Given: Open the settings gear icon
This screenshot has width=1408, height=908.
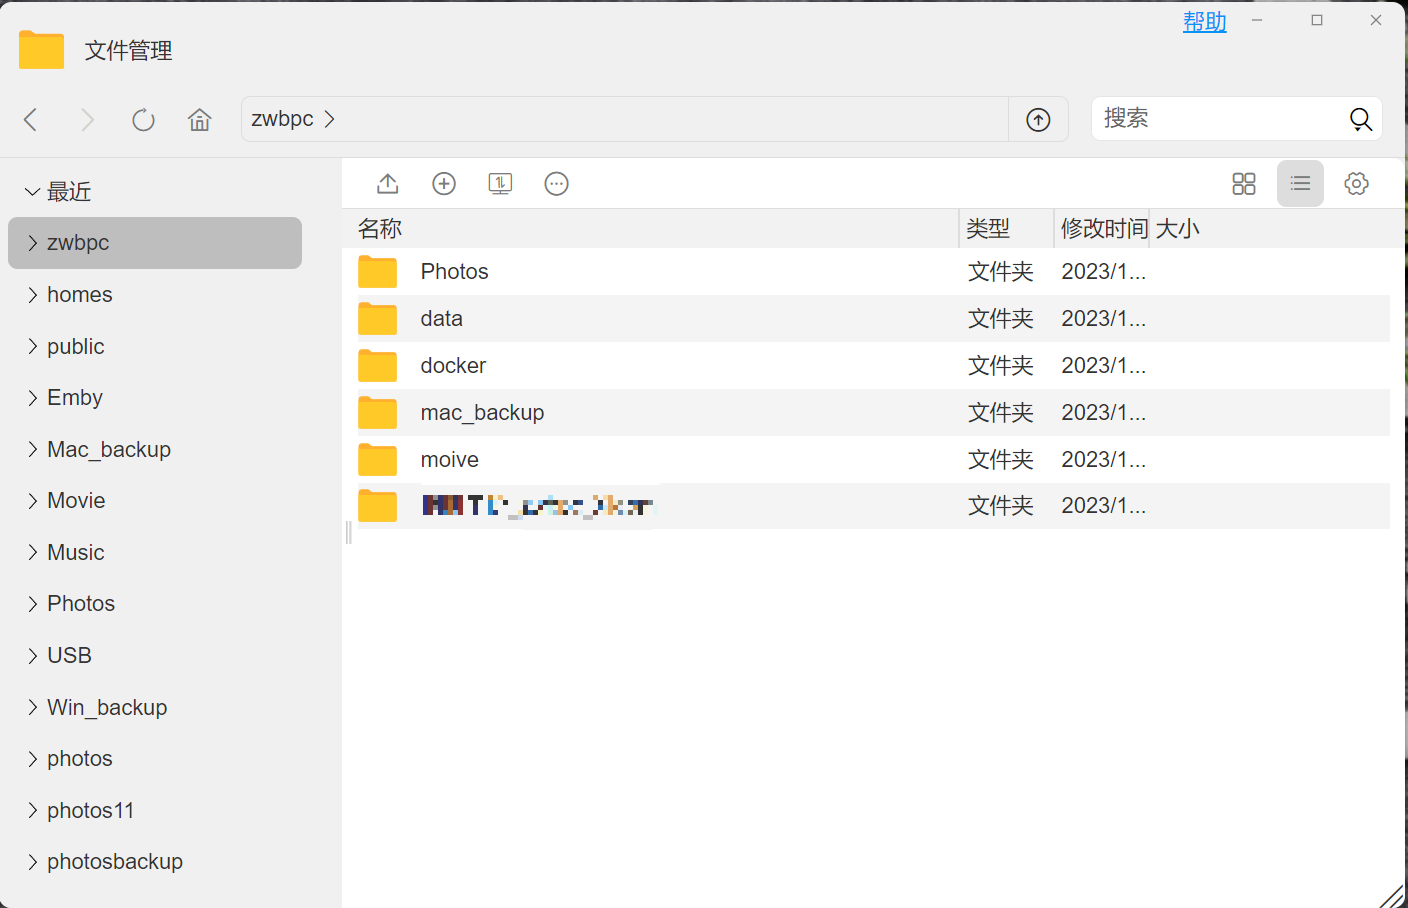Looking at the screenshot, I should (x=1356, y=184).
